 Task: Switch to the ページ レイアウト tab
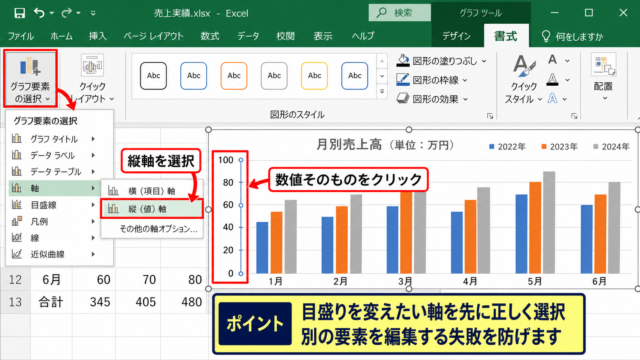[x=153, y=36]
